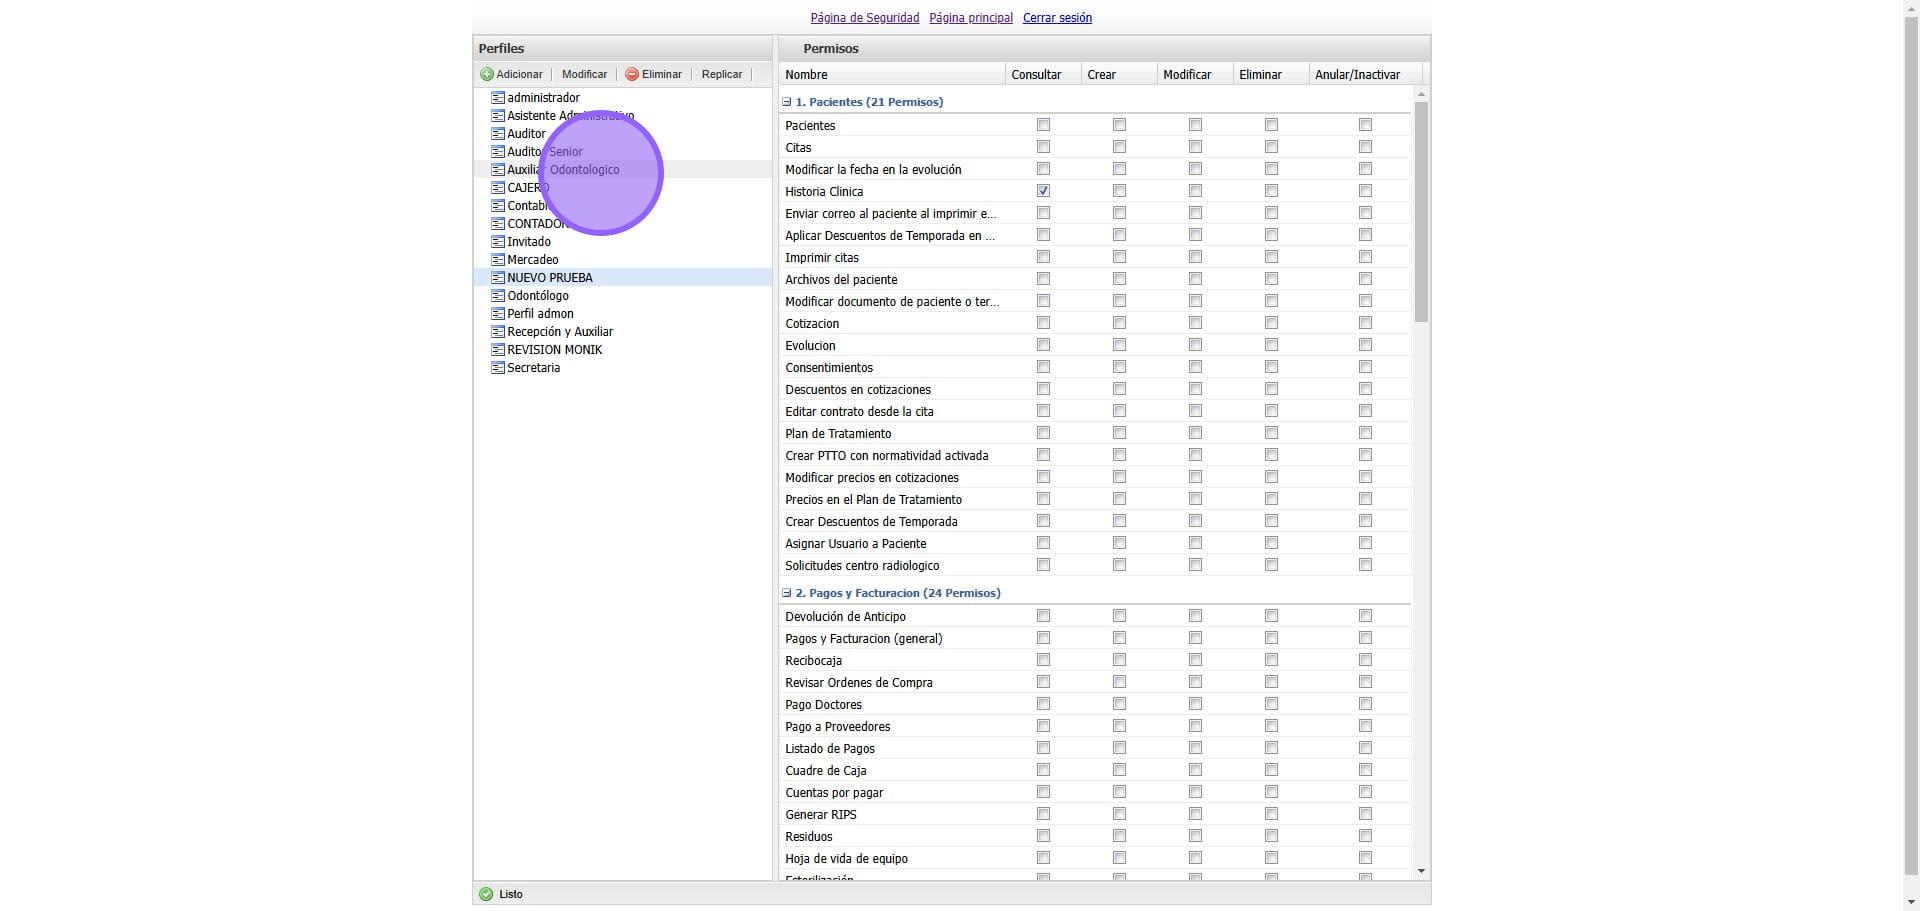Click the Replicar toolbar button
This screenshot has height=911, width=1920.
coord(721,74)
